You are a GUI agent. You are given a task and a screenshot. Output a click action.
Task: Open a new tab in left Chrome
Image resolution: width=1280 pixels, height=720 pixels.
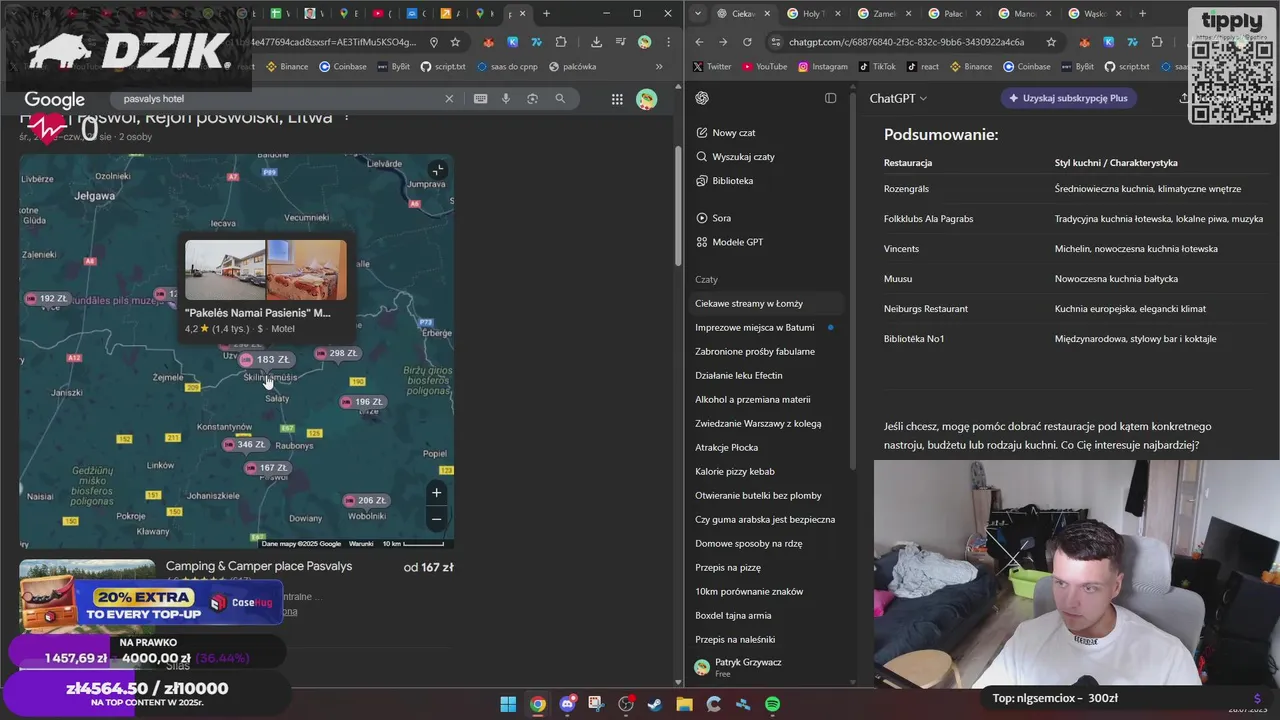pos(546,14)
